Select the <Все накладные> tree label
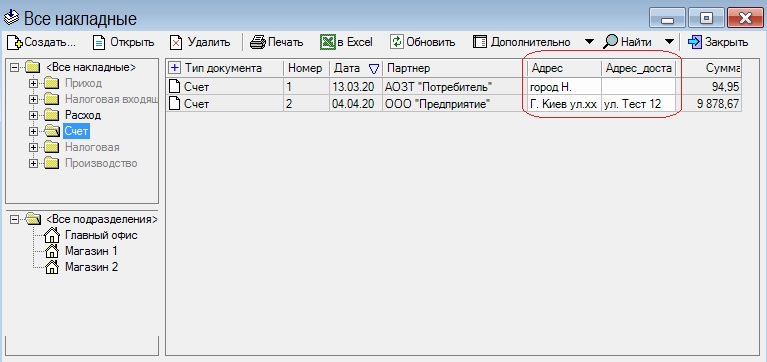767x362 pixels. pyautogui.click(x=91, y=68)
